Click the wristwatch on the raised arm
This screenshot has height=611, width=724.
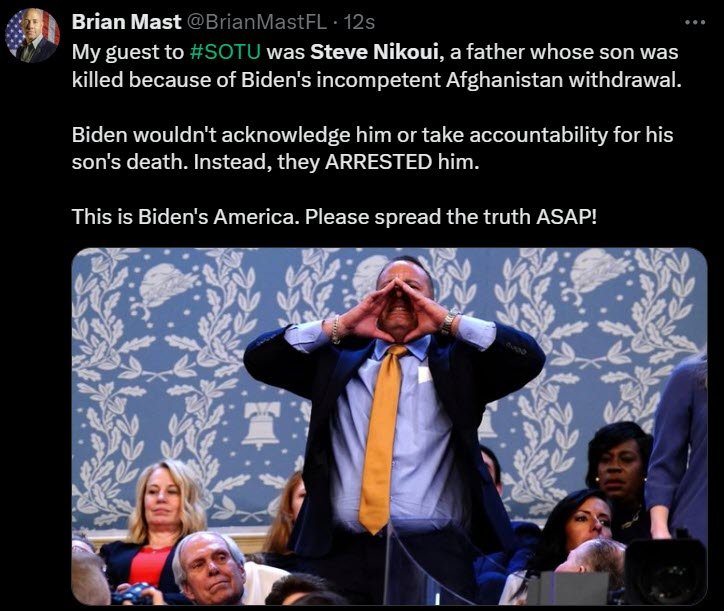(447, 323)
